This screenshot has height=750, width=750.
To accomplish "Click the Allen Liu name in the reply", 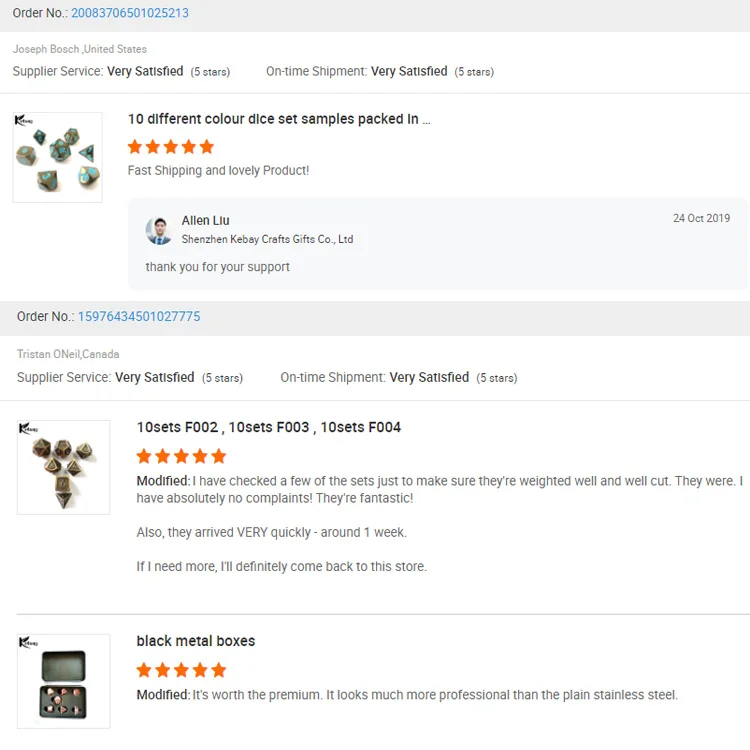I will [205, 220].
